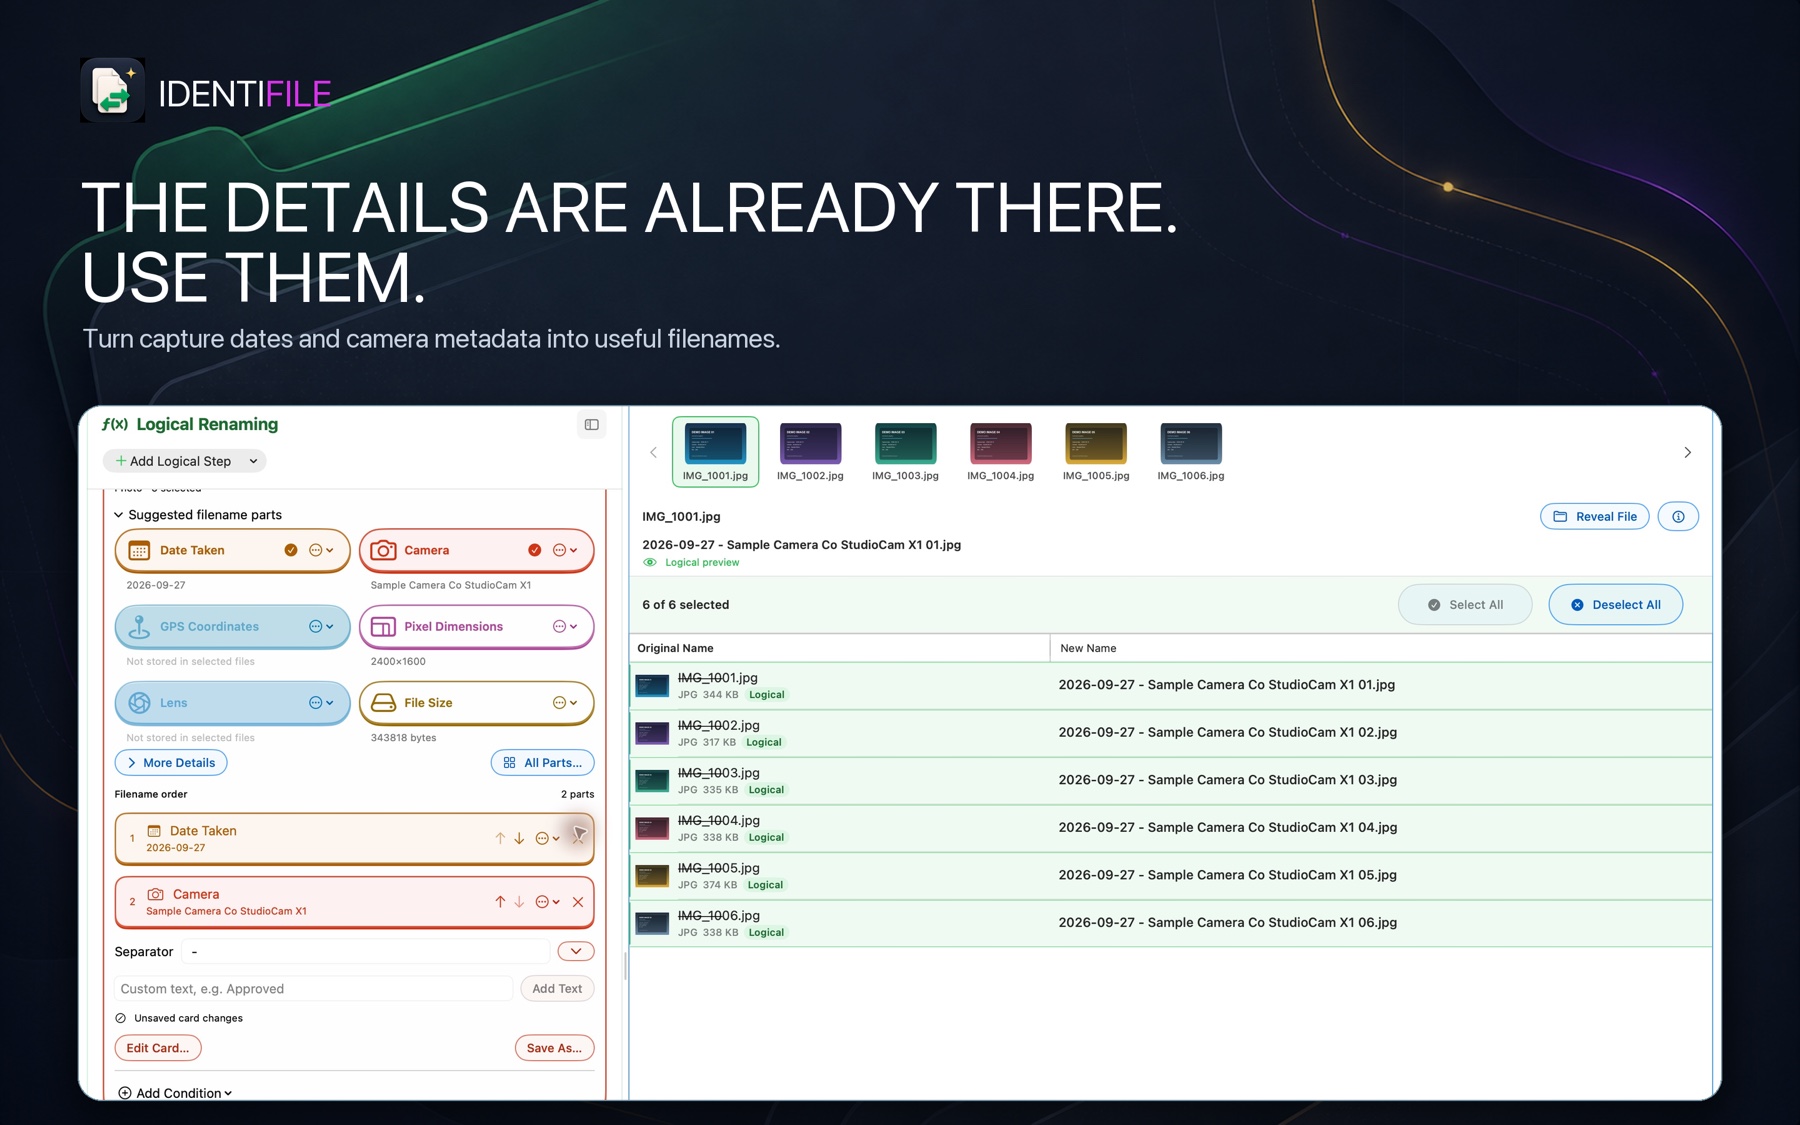Click the File Size drive icon
1800x1125 pixels.
point(383,703)
